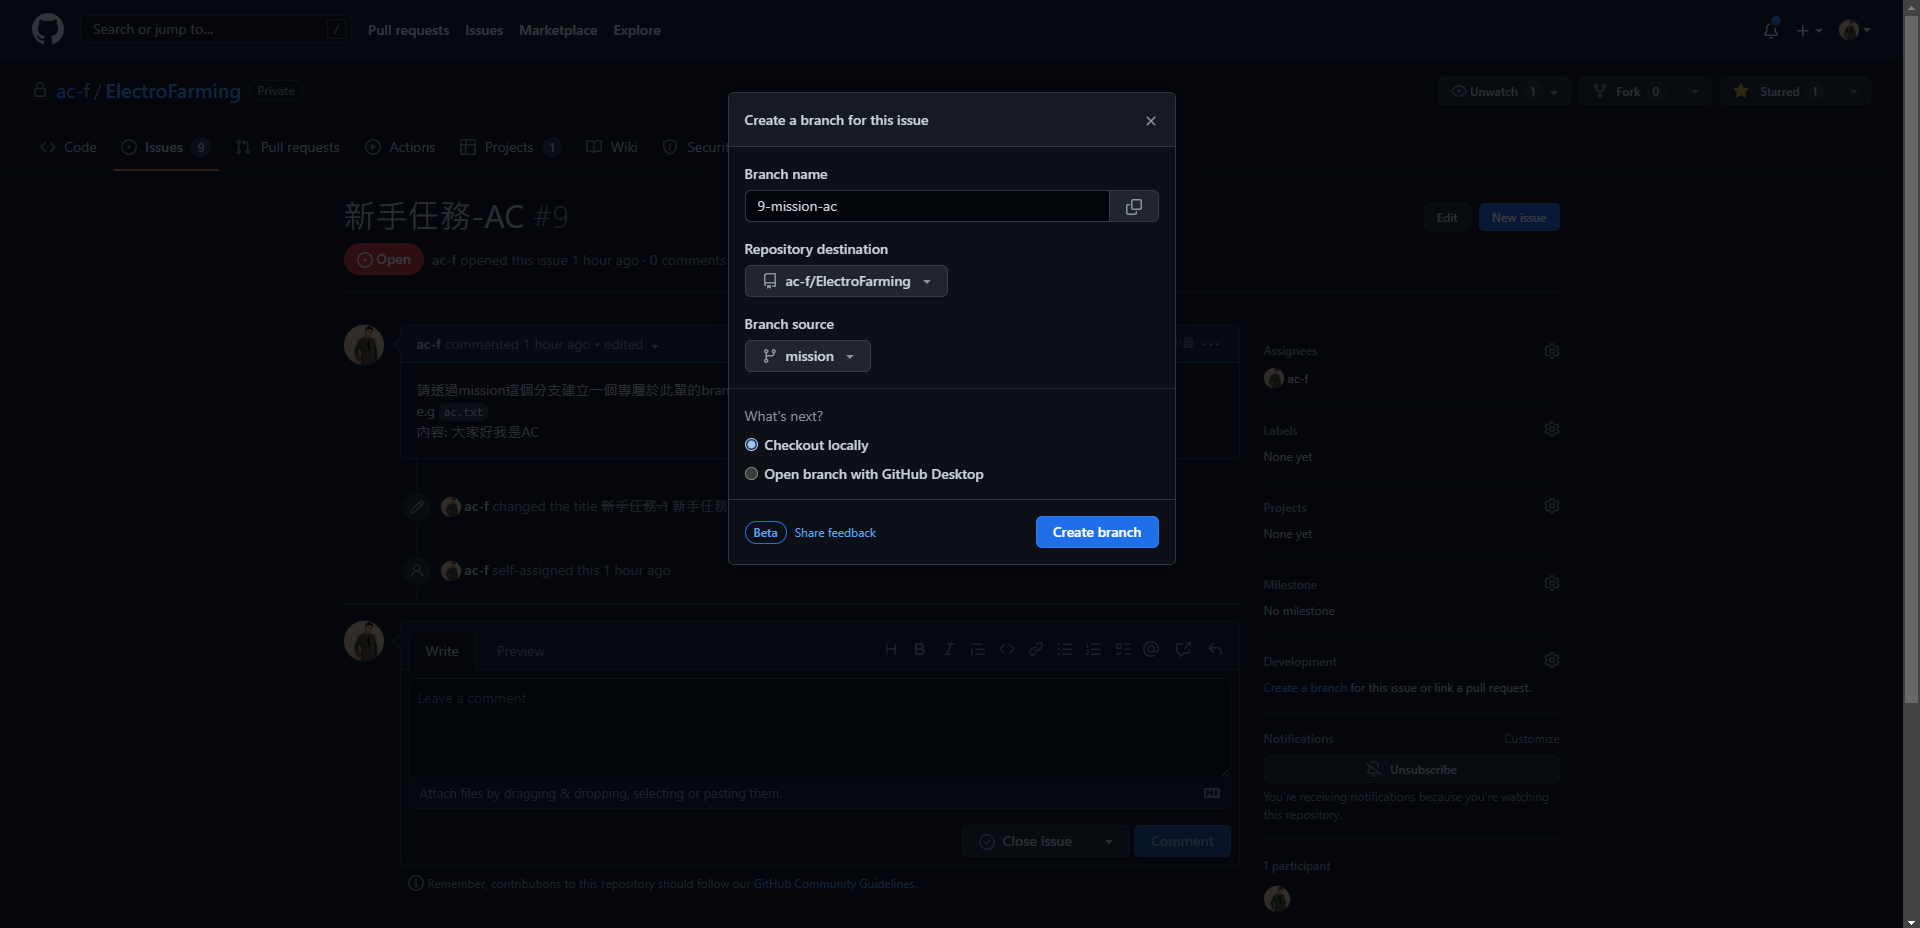Reference an issue or pull request icon
Image resolution: width=1920 pixels, height=928 pixels.
[x=1183, y=649]
